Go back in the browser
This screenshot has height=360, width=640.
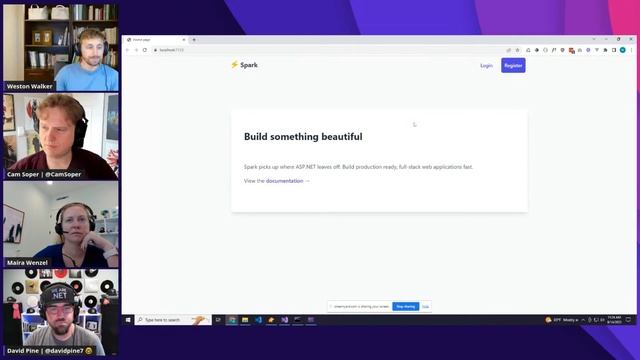pos(127,50)
